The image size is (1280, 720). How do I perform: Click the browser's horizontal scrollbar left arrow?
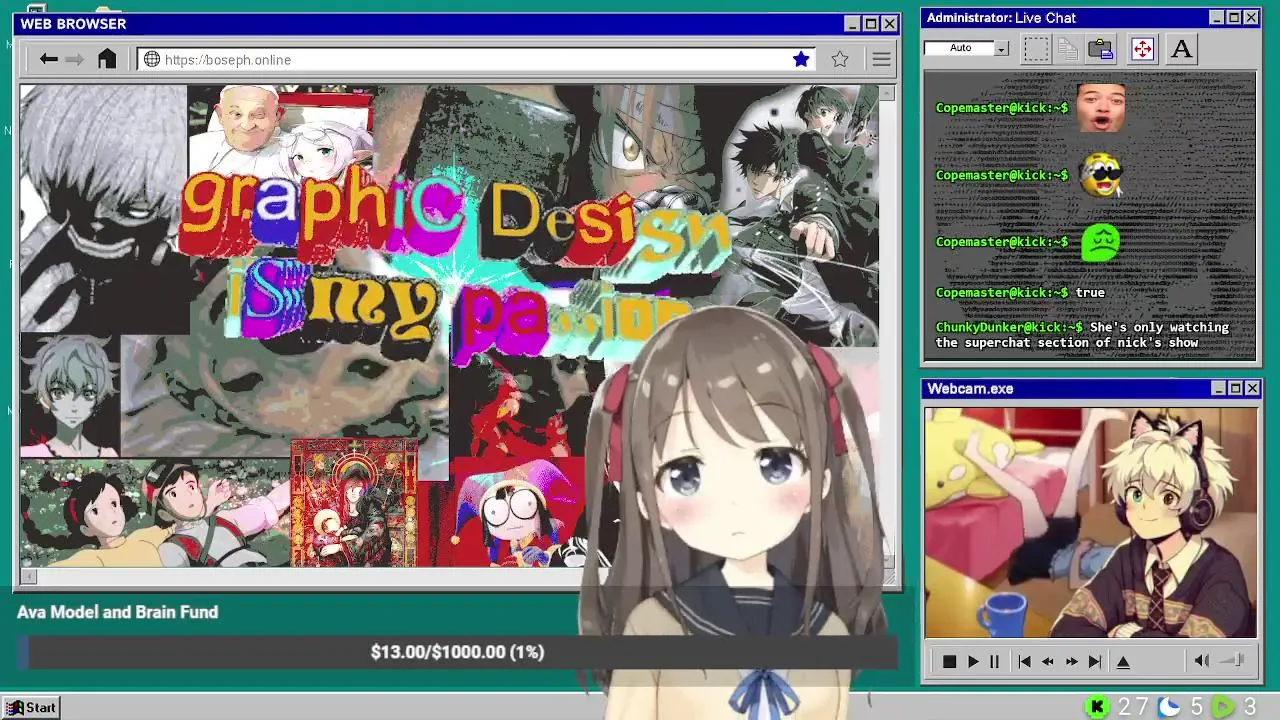click(29, 576)
